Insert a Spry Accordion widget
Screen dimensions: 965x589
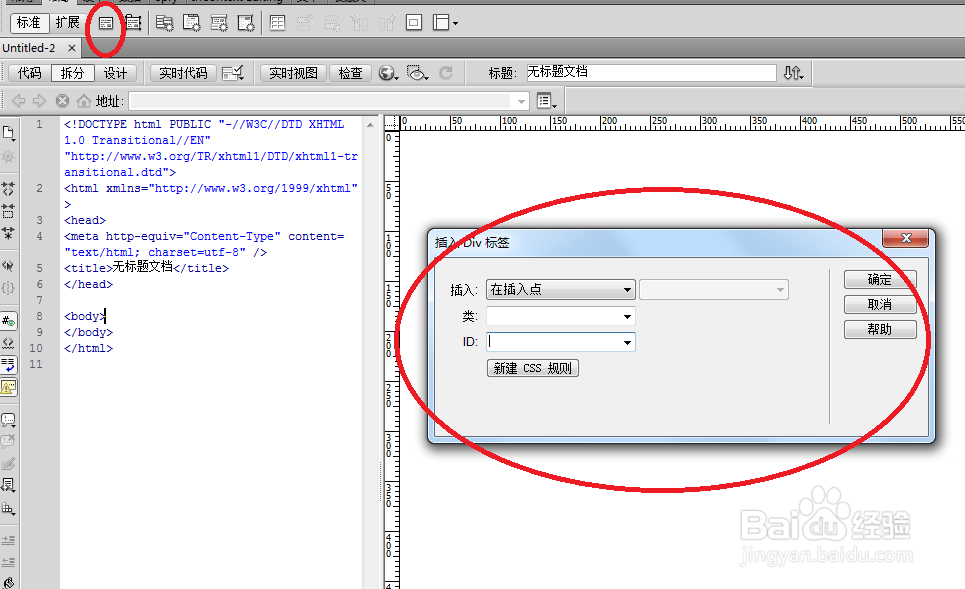(218, 23)
